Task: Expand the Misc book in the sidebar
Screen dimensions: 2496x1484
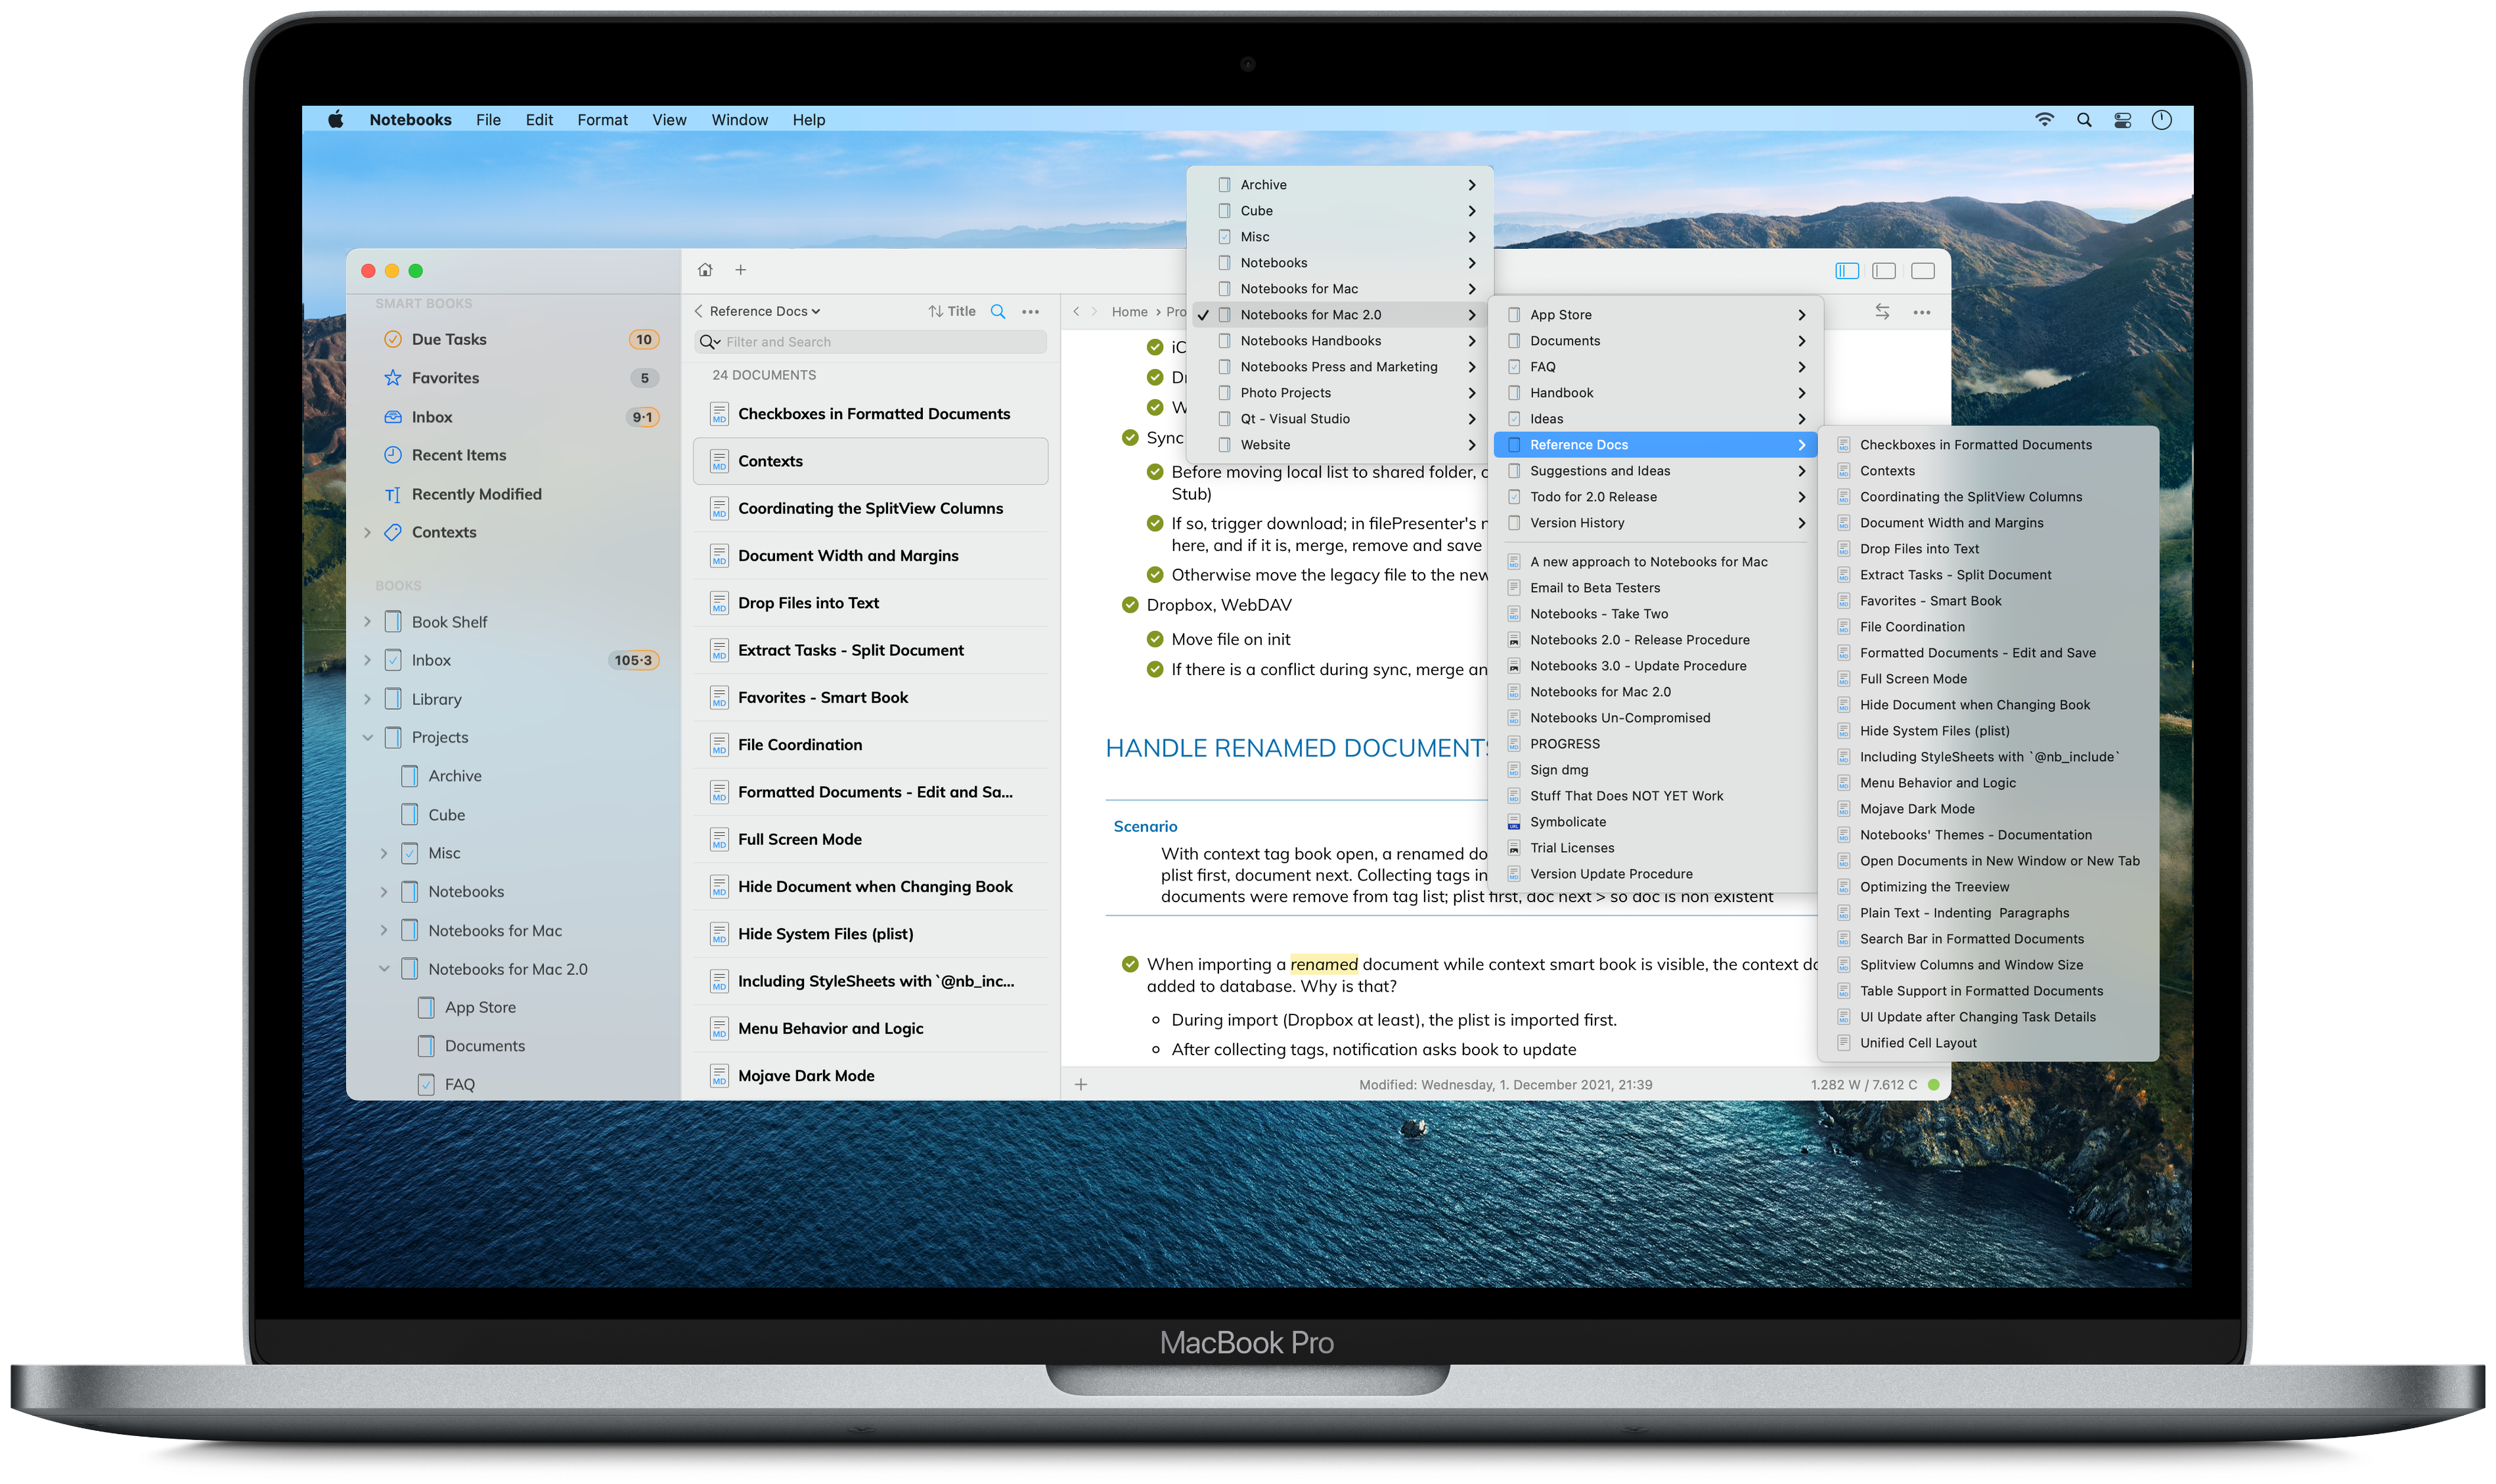Action: click(x=384, y=853)
